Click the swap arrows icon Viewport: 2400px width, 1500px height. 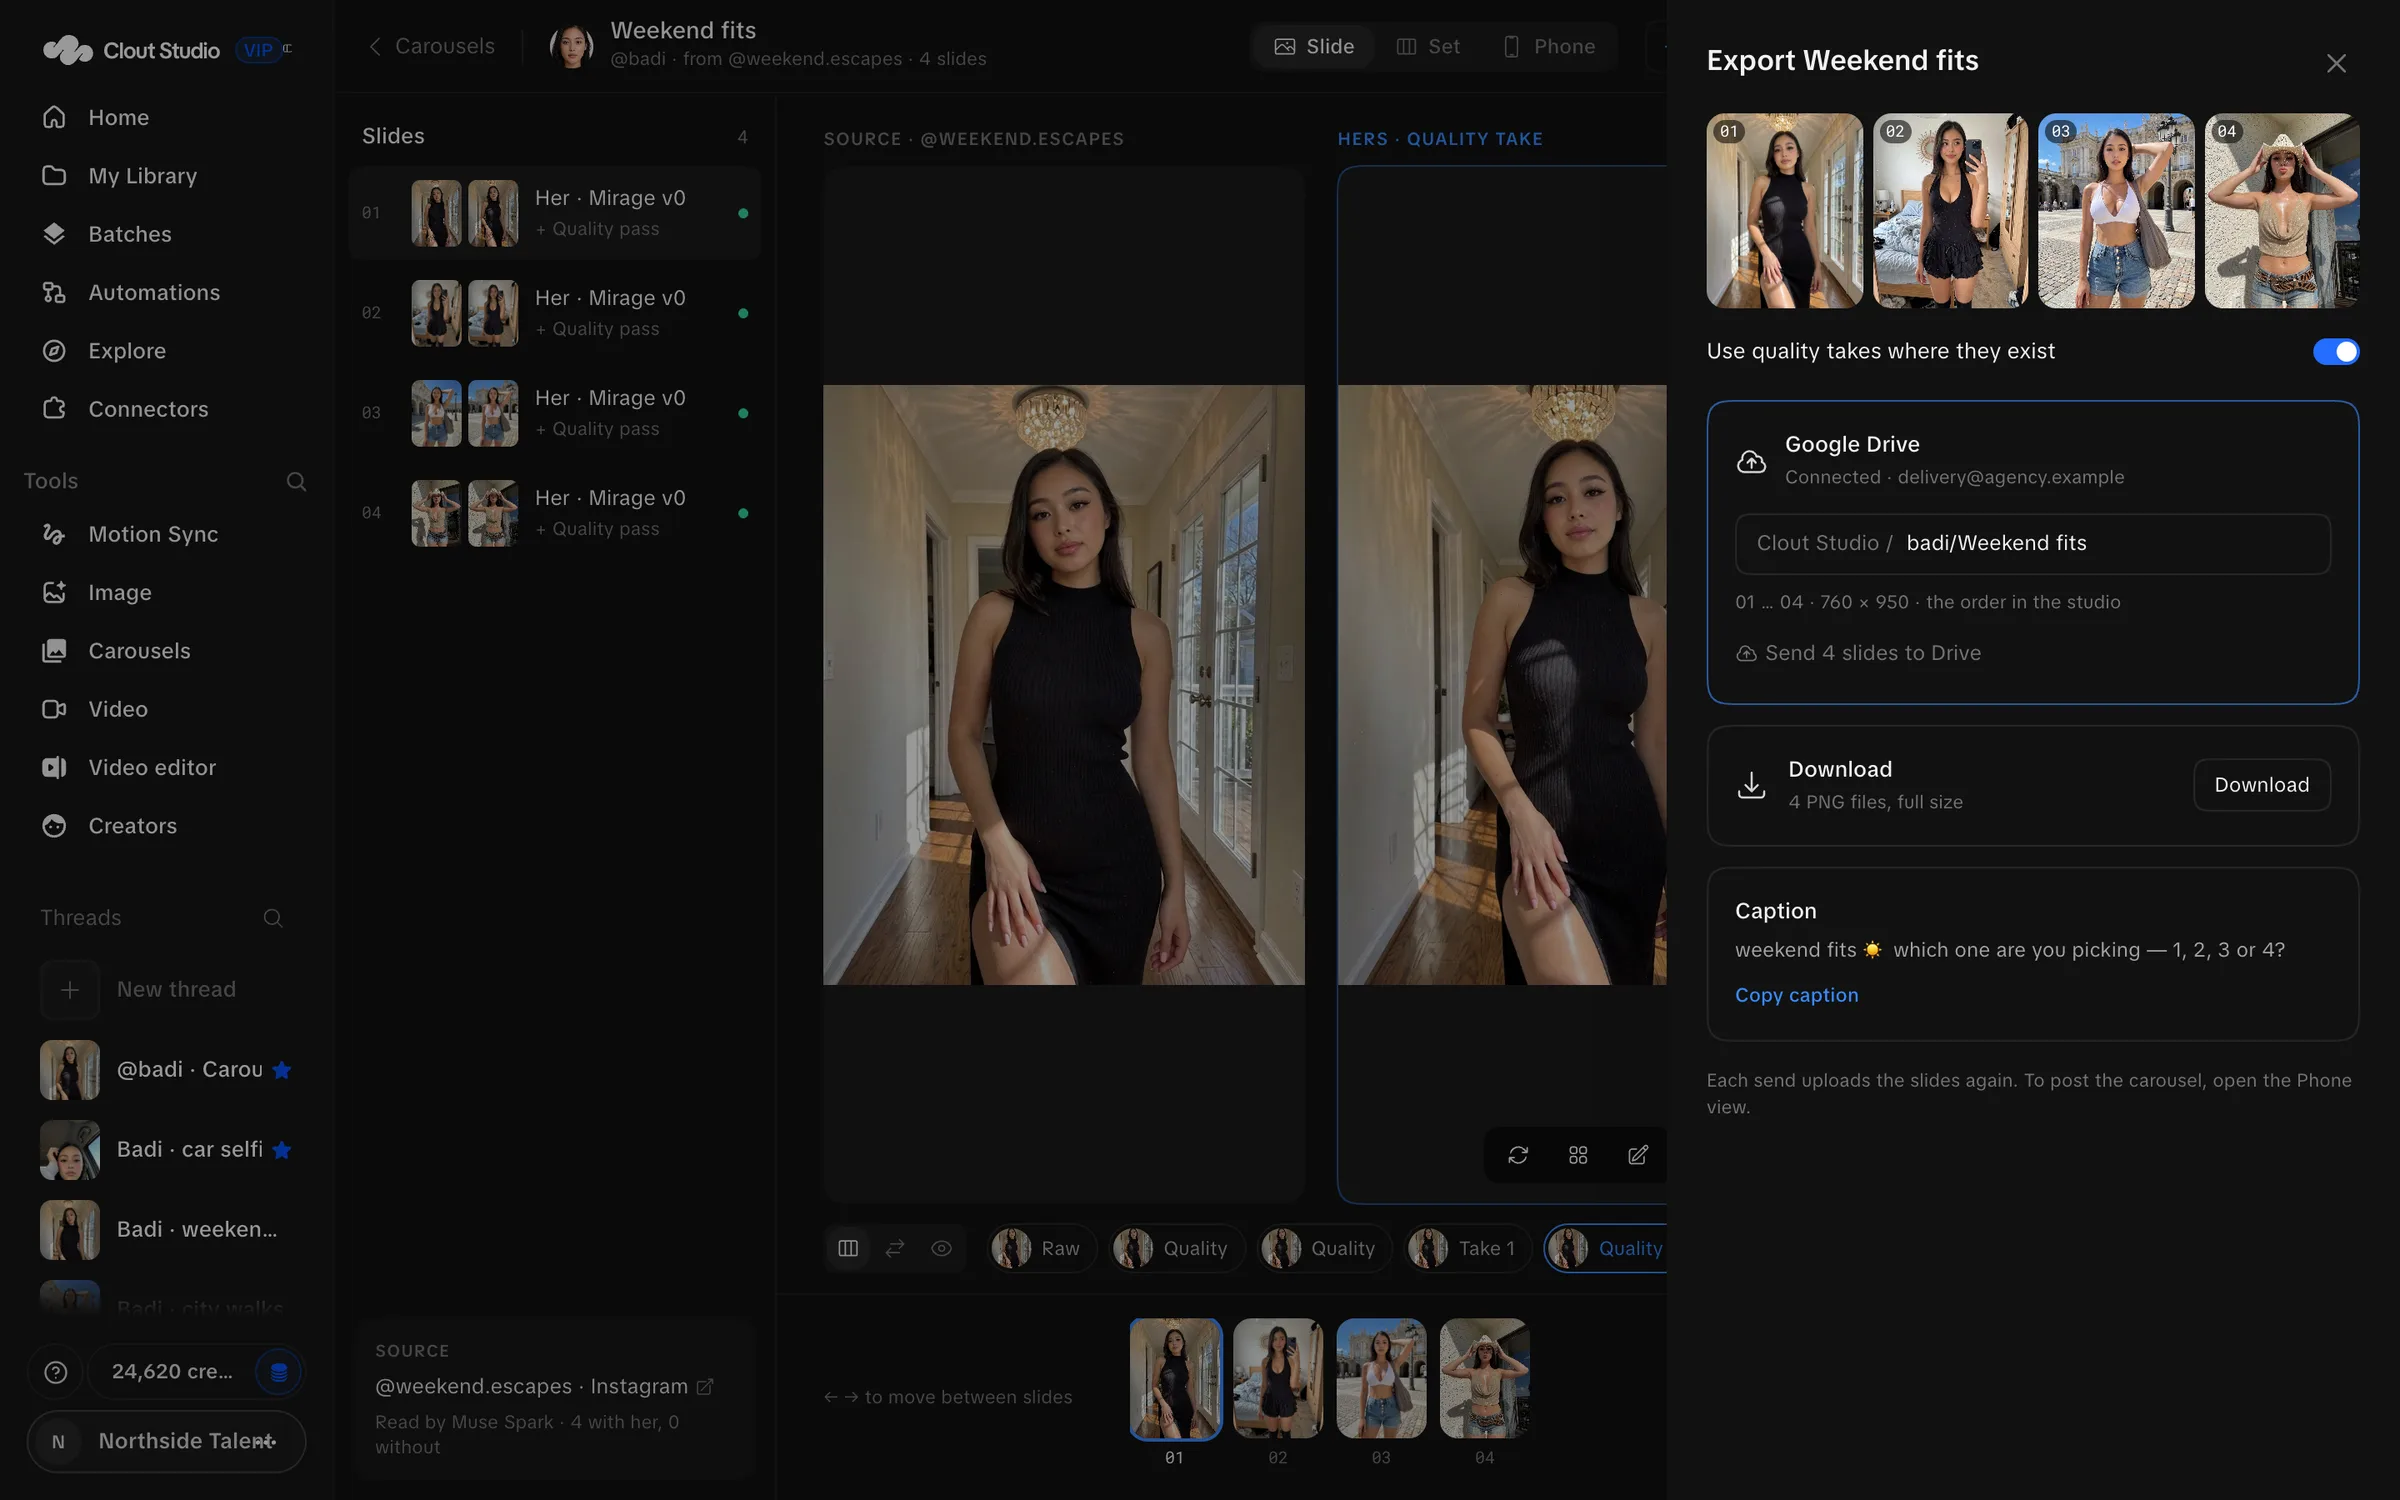(x=895, y=1248)
